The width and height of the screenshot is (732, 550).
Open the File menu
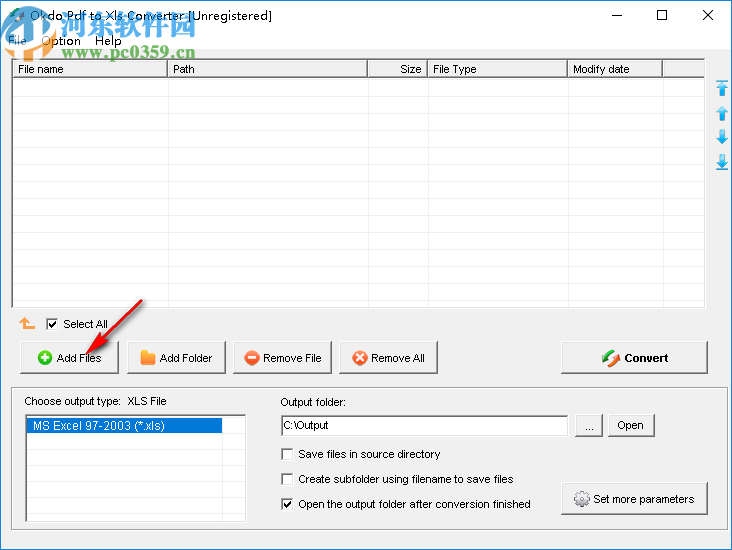[17, 41]
